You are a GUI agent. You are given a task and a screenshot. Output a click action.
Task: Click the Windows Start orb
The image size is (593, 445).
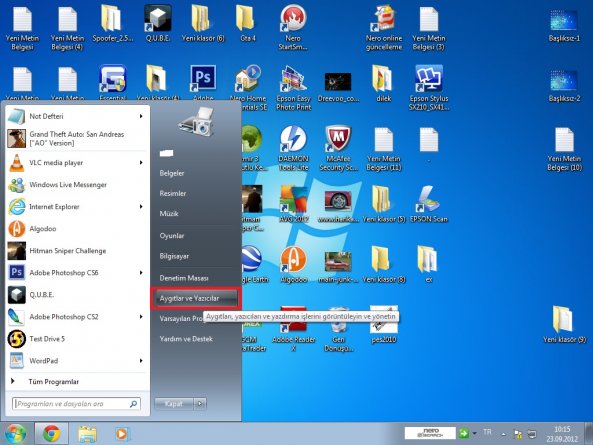pyautogui.click(x=16, y=434)
